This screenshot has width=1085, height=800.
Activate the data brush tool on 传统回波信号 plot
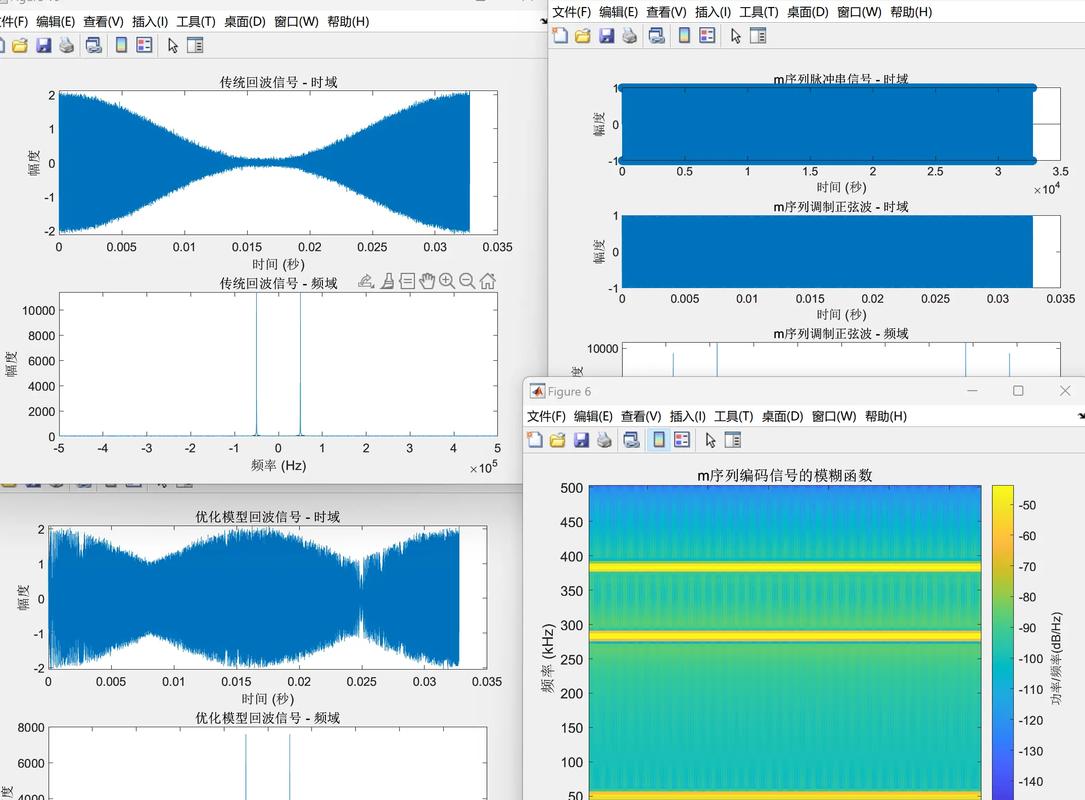coord(387,281)
